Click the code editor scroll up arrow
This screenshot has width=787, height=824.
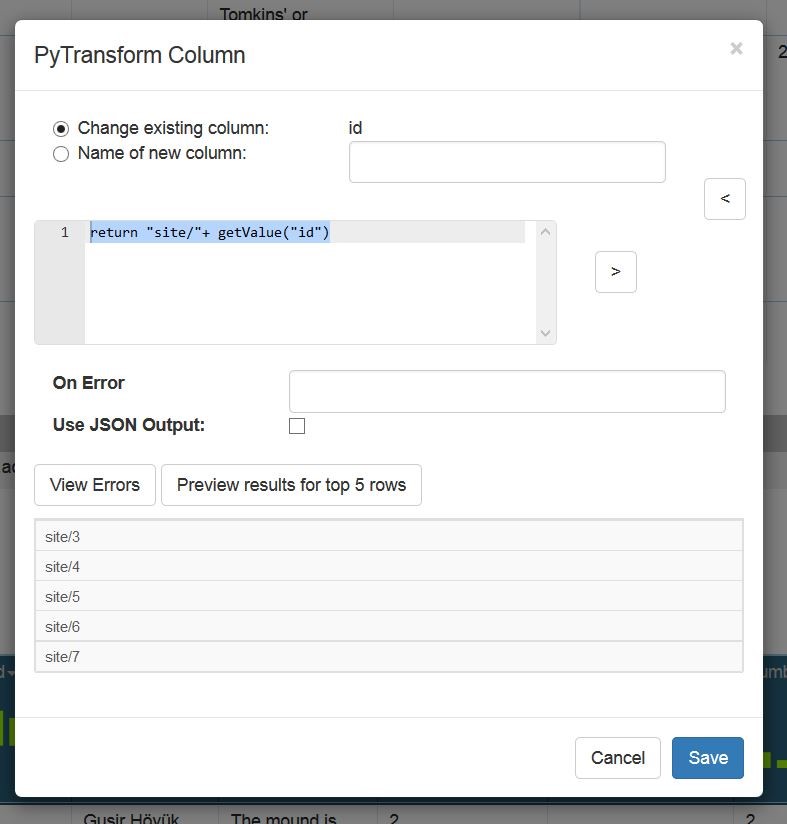click(545, 232)
